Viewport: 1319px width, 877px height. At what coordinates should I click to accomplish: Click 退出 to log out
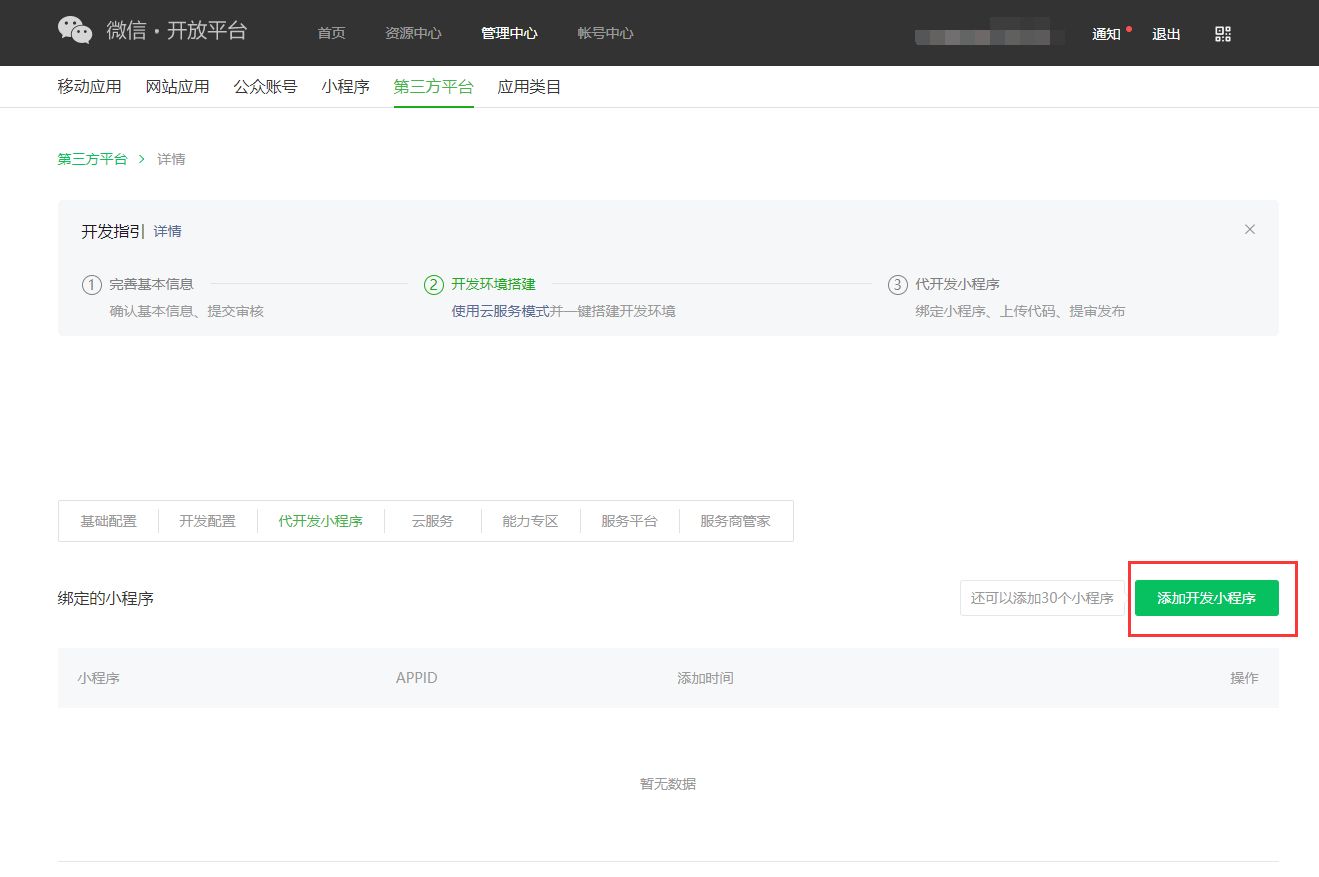[x=1166, y=34]
